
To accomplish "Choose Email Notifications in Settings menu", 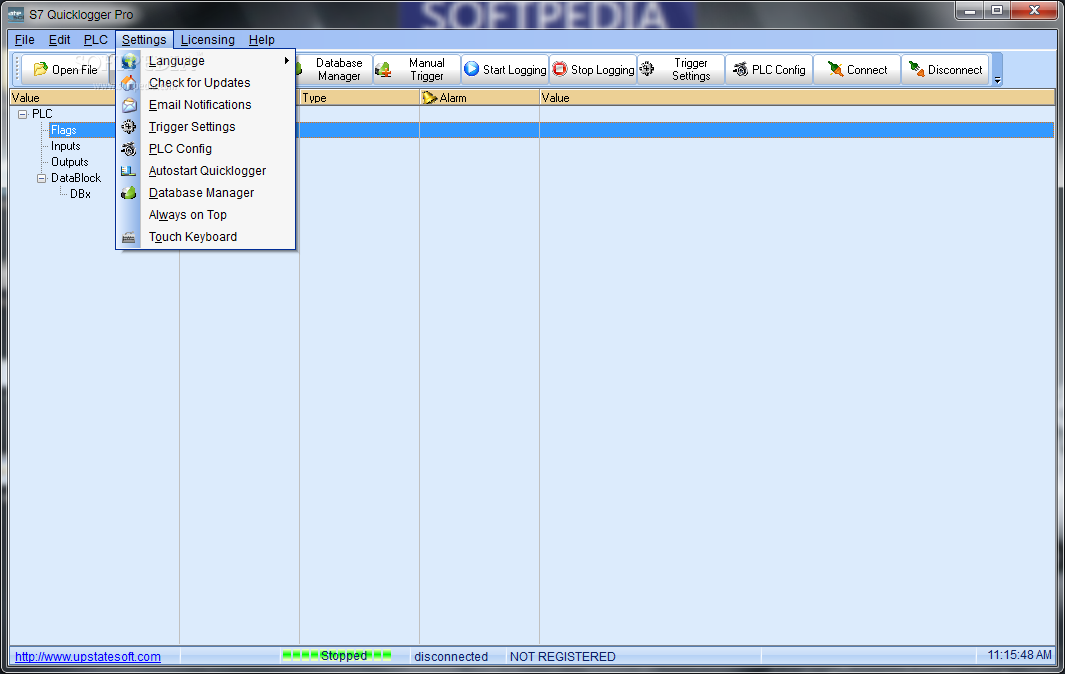I will pyautogui.click(x=206, y=105).
